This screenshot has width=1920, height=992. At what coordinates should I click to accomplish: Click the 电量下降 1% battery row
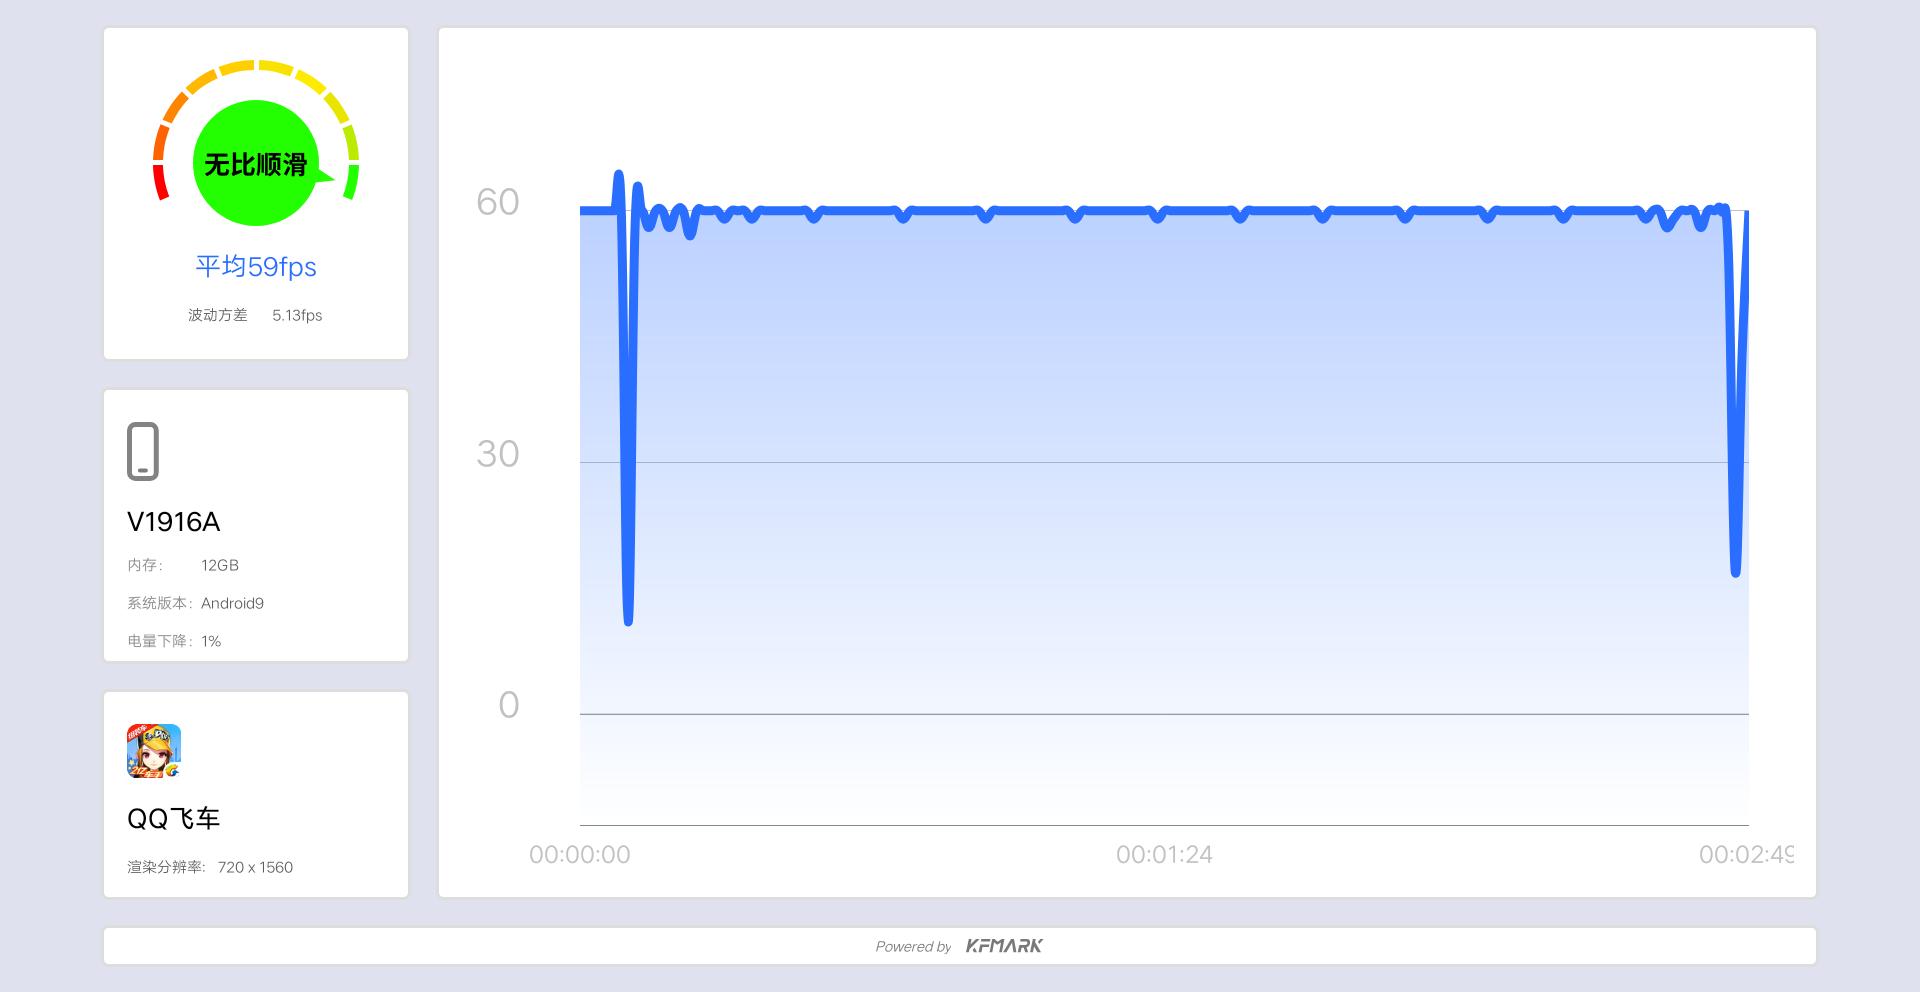tap(174, 641)
